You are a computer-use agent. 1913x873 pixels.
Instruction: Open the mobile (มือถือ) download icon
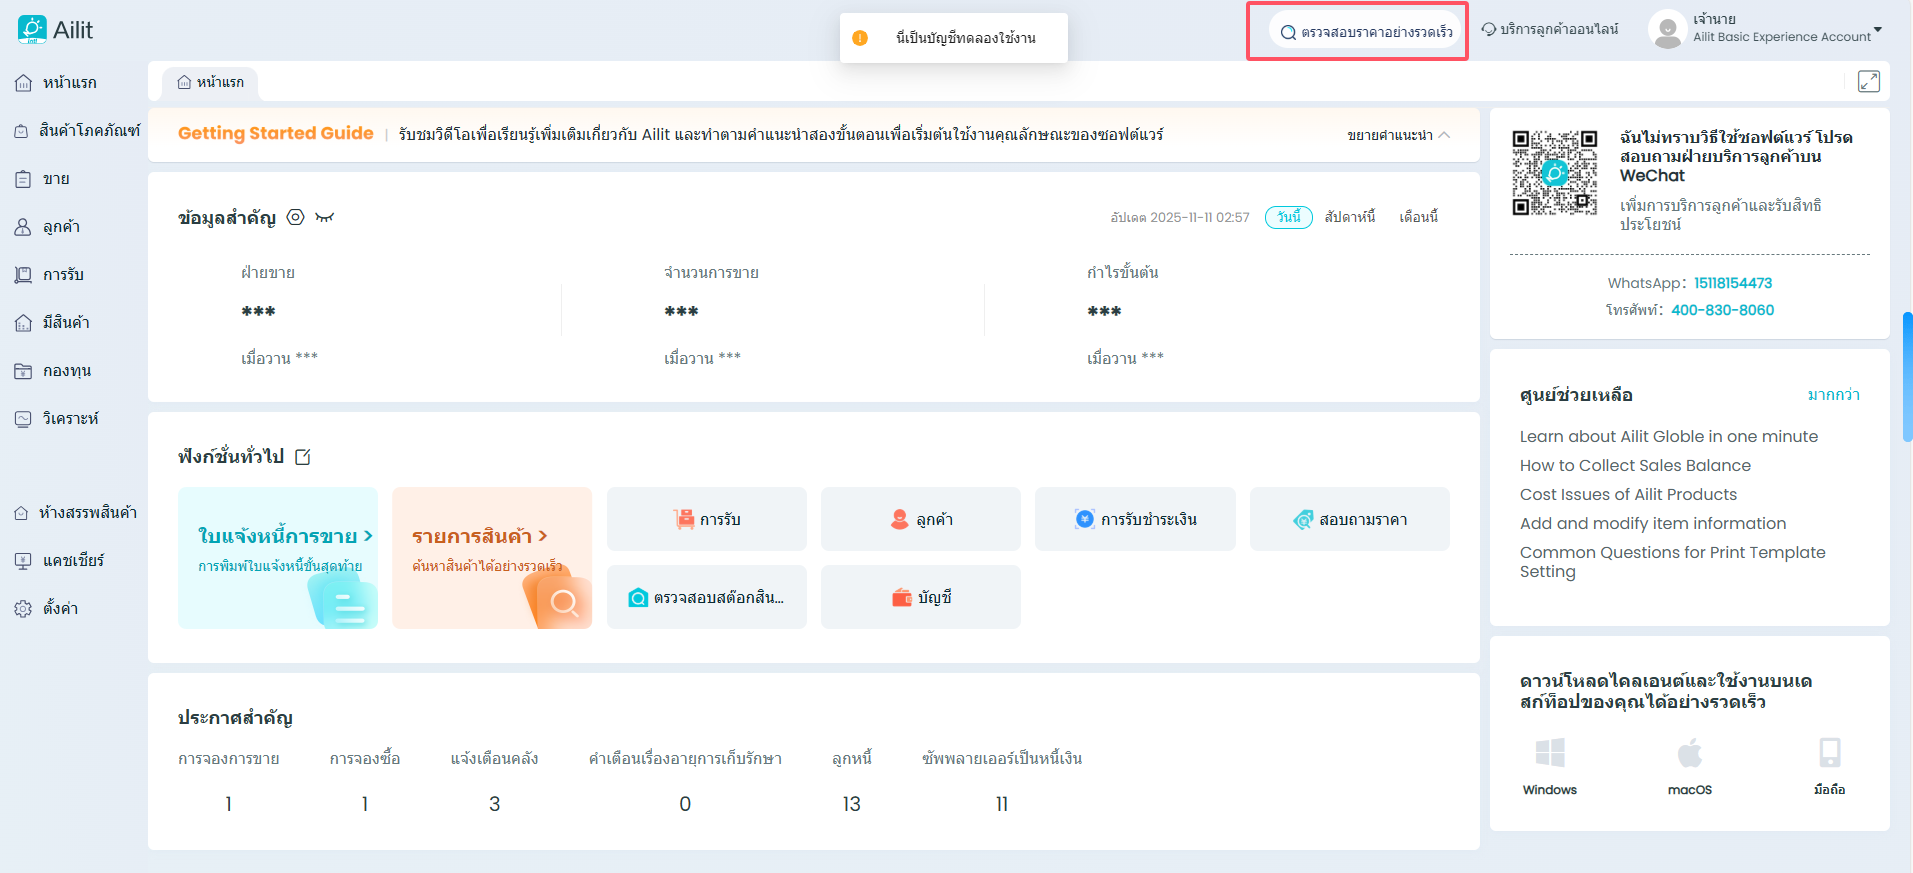(1829, 765)
